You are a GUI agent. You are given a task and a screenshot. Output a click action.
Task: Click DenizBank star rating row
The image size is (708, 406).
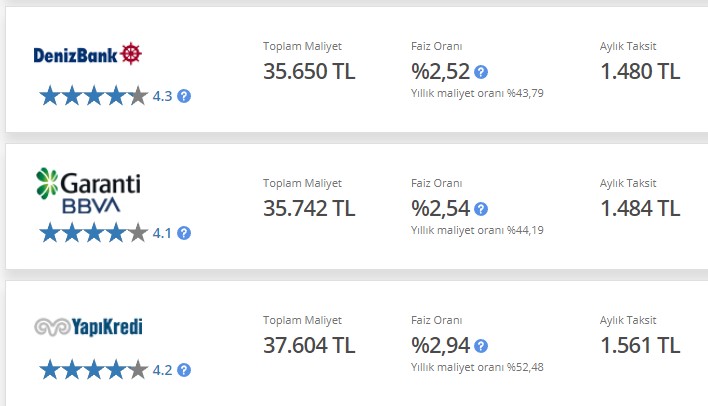pyautogui.click(x=94, y=96)
